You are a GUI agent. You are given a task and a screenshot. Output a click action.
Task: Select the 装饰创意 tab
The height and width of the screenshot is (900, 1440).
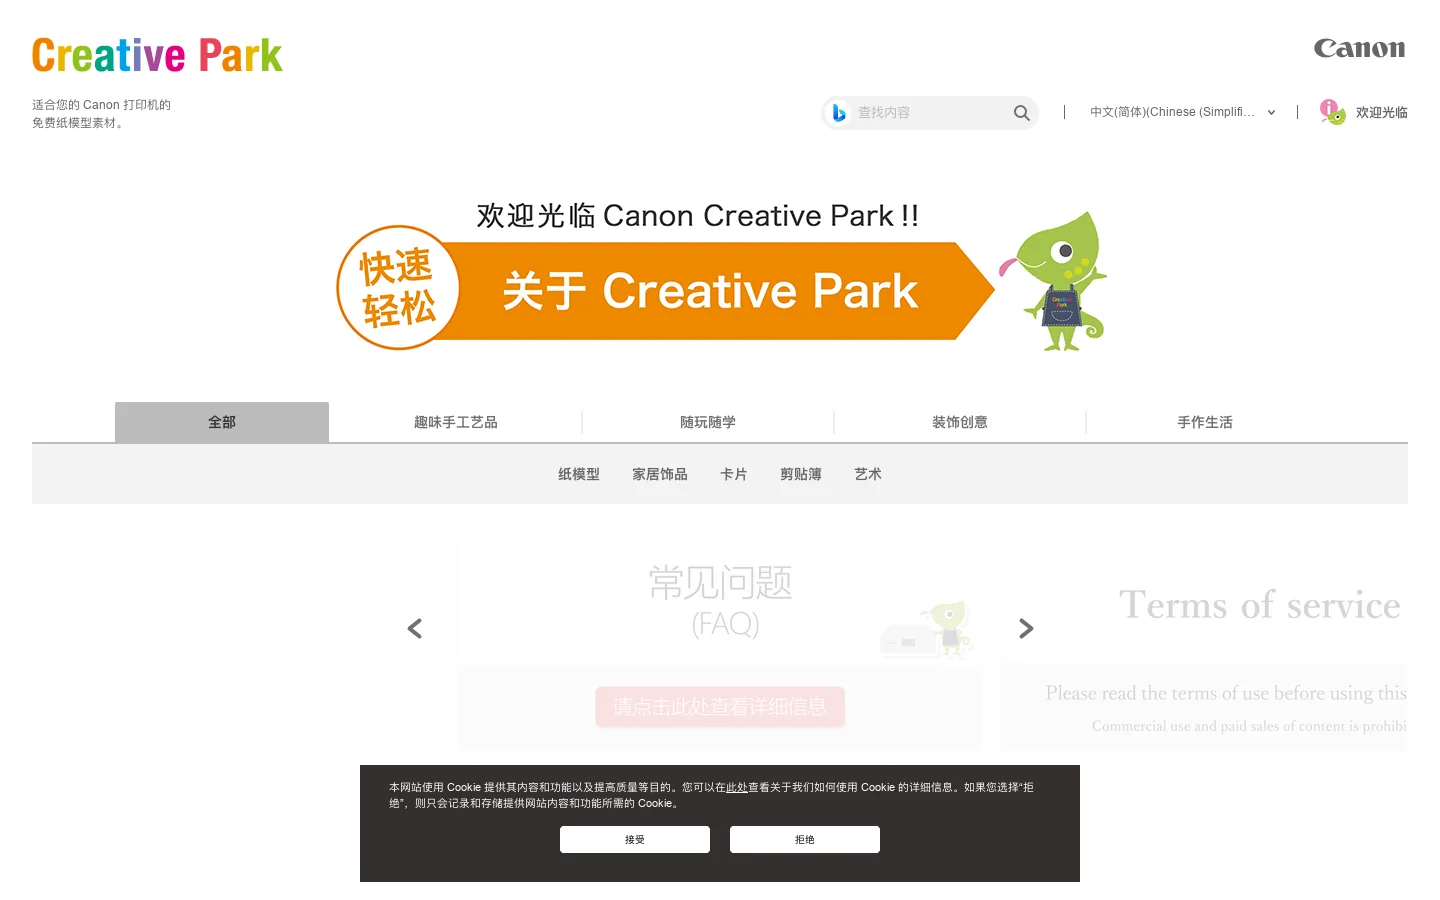point(960,422)
